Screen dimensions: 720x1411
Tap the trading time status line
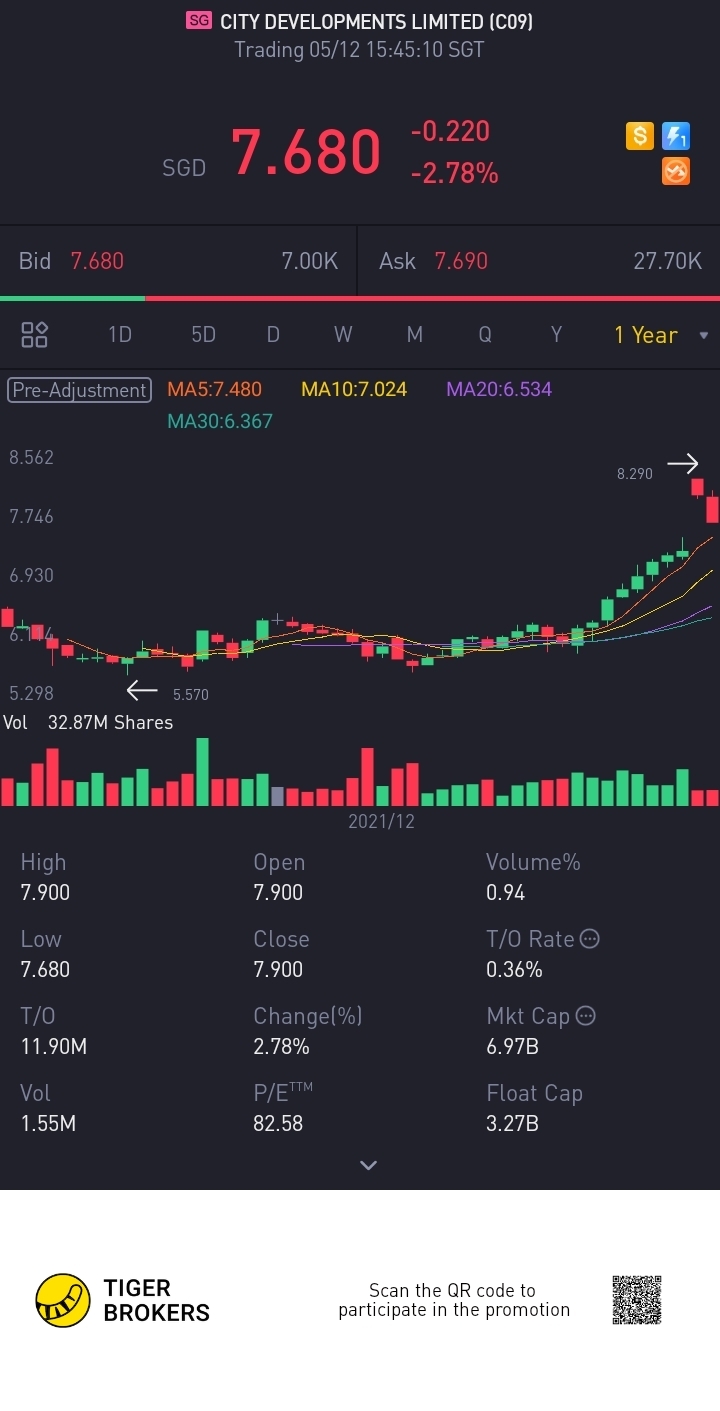359,49
